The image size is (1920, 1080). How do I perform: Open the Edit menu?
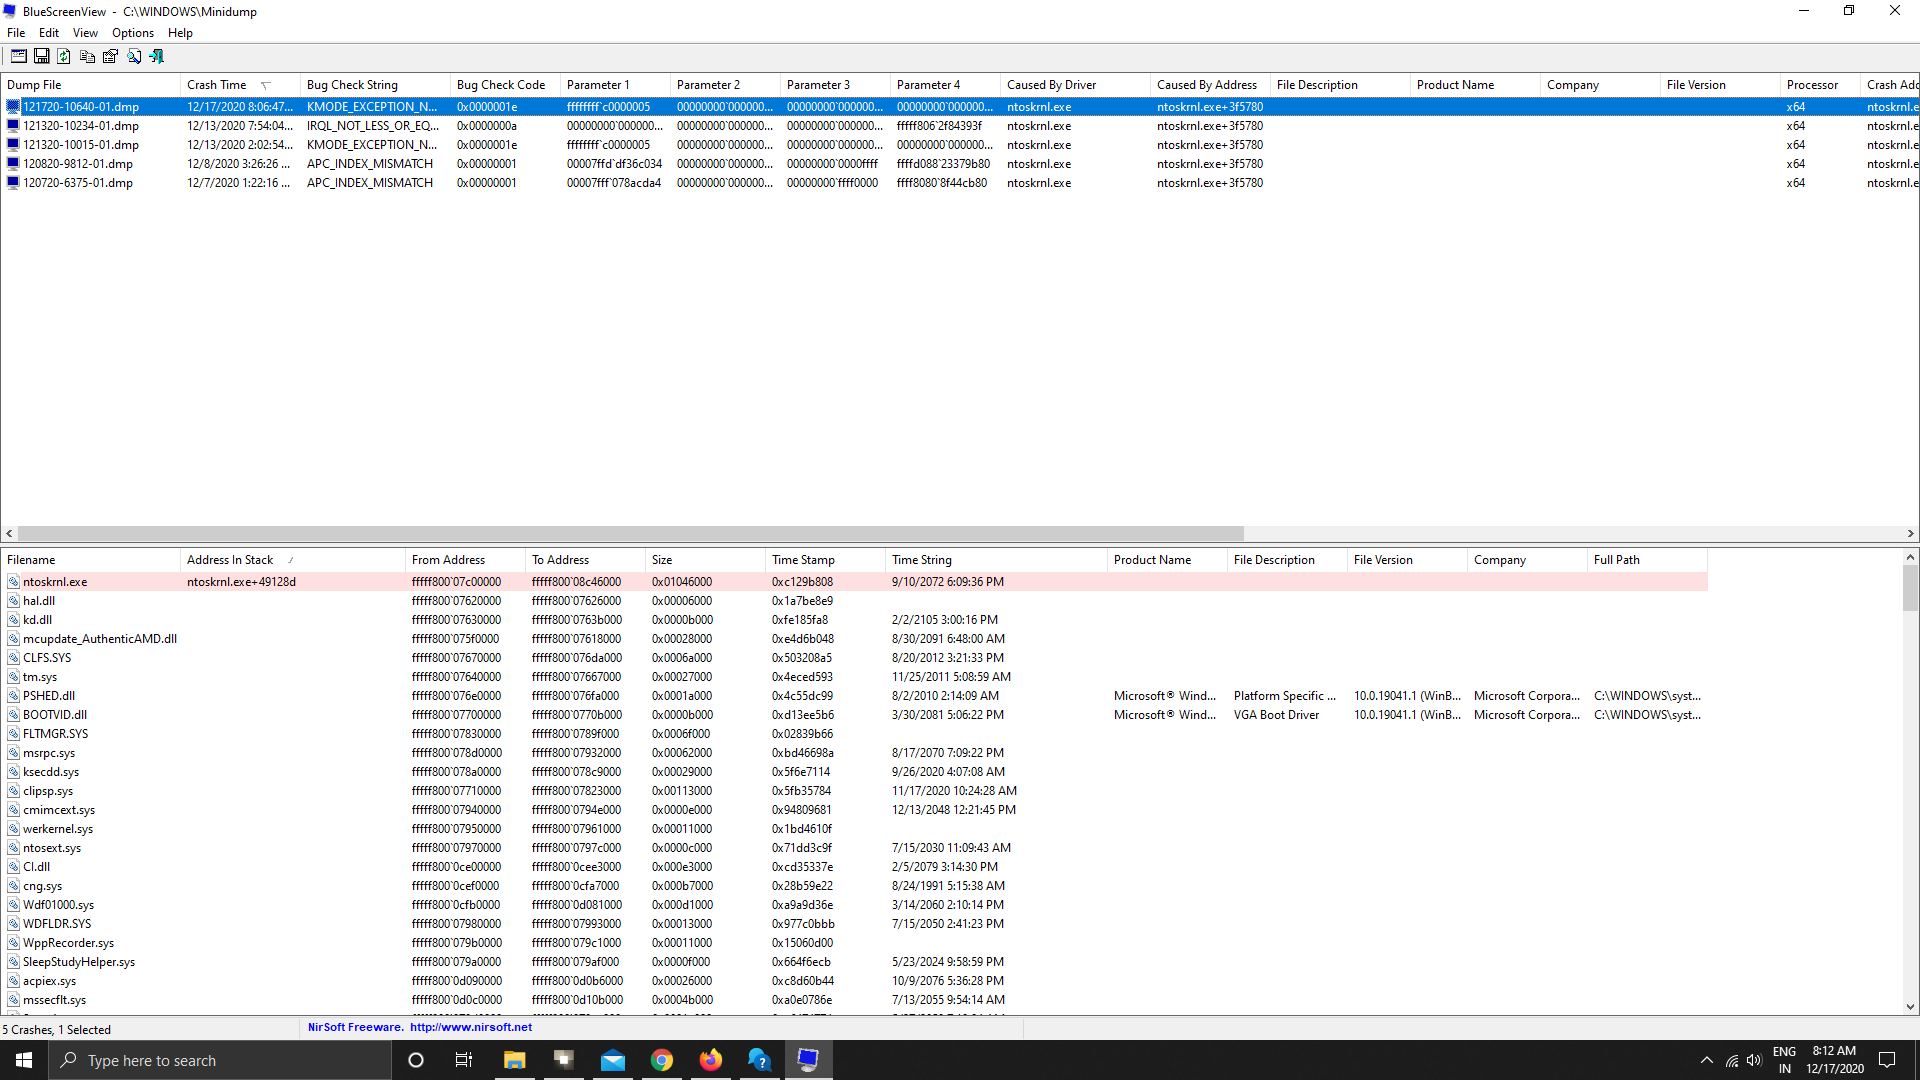coord(49,33)
